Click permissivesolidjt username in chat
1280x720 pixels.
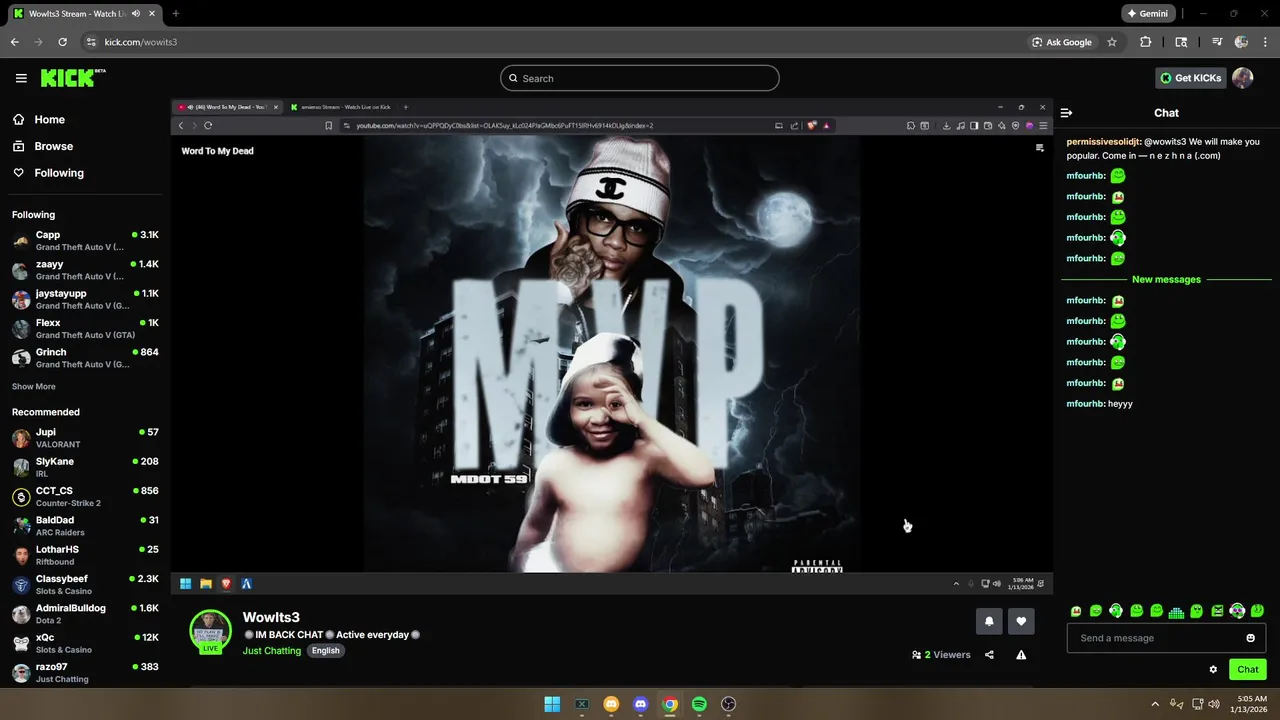[x=1103, y=142]
